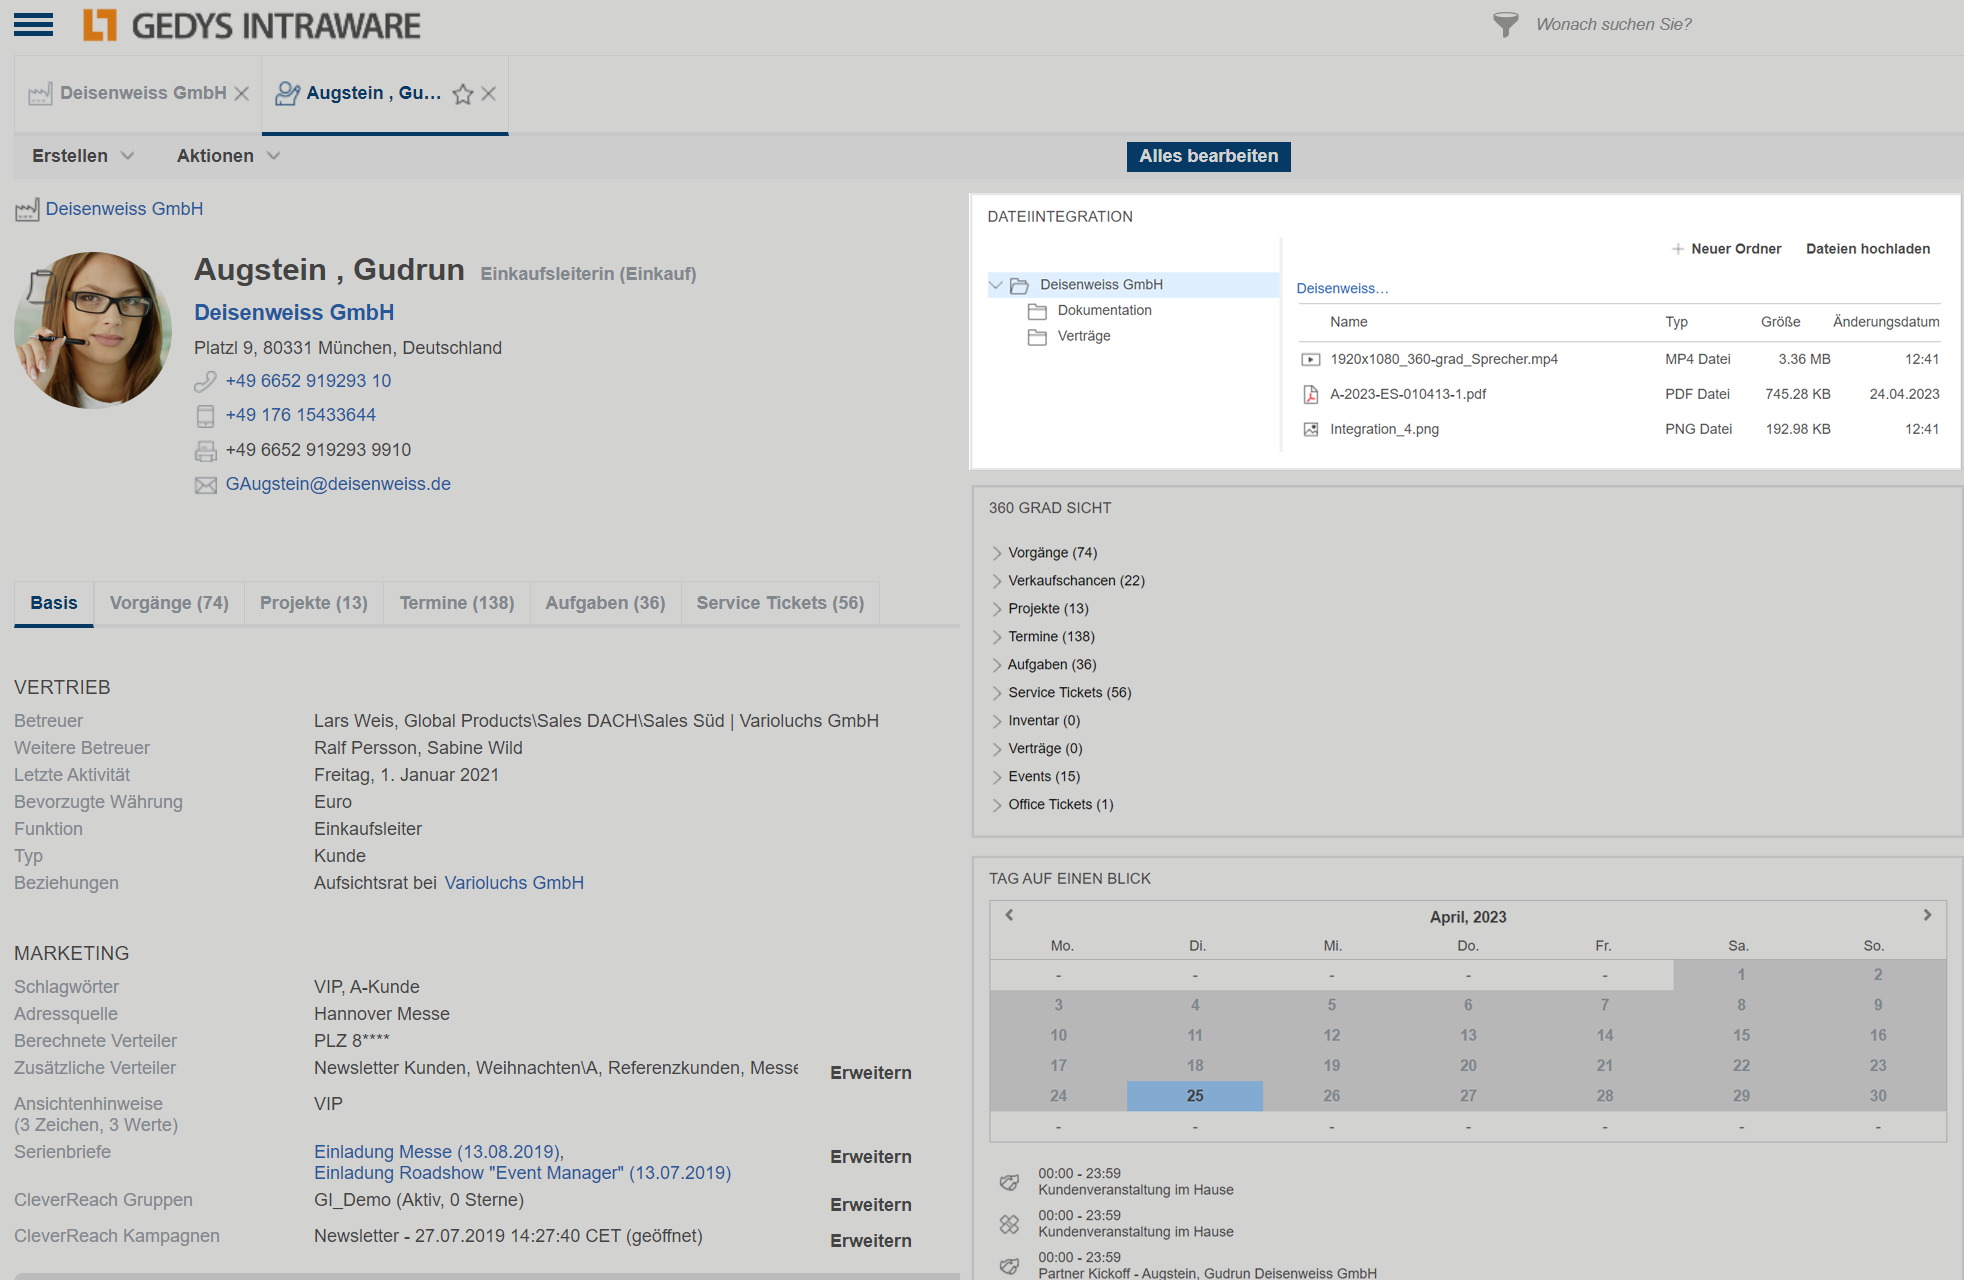Switch to Vorgänge (74) tab
Screen dimensions: 1964x1280
(169, 604)
